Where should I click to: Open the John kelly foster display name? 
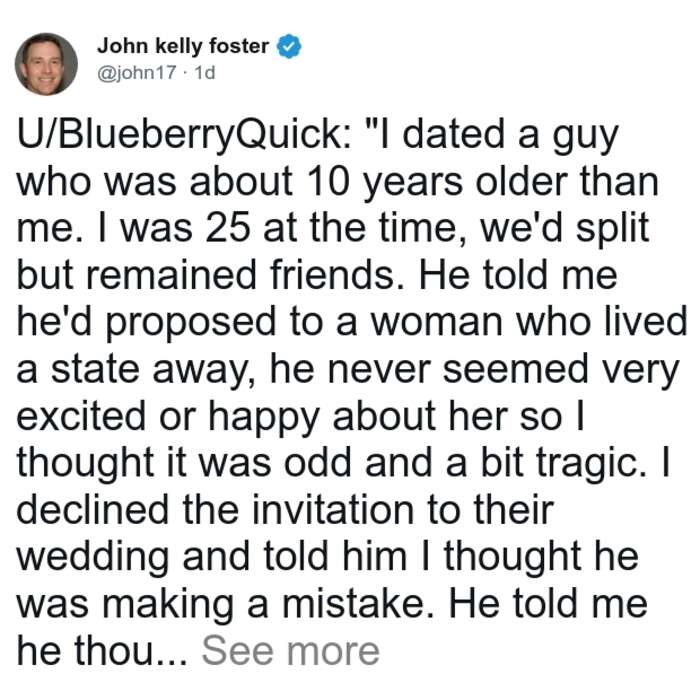coord(183,46)
